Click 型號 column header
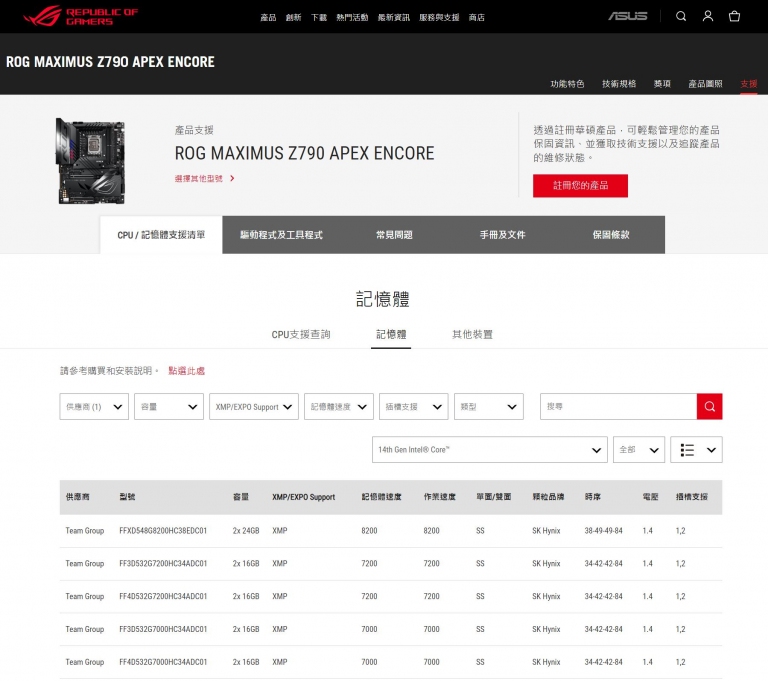 [127, 497]
